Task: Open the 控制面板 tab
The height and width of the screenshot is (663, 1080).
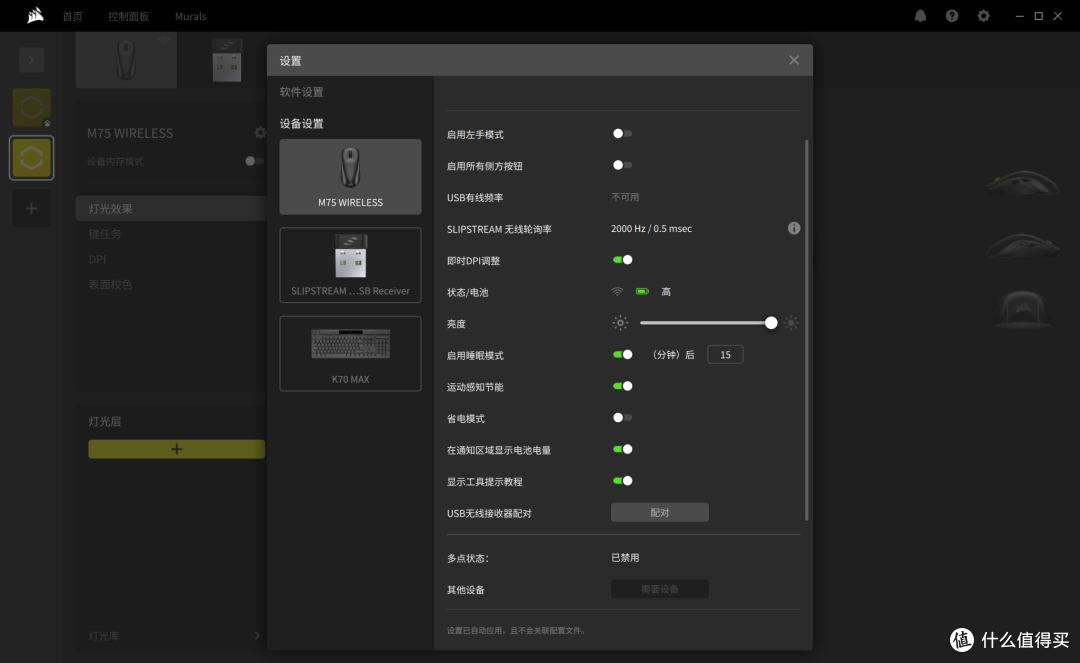Action: [x=128, y=16]
